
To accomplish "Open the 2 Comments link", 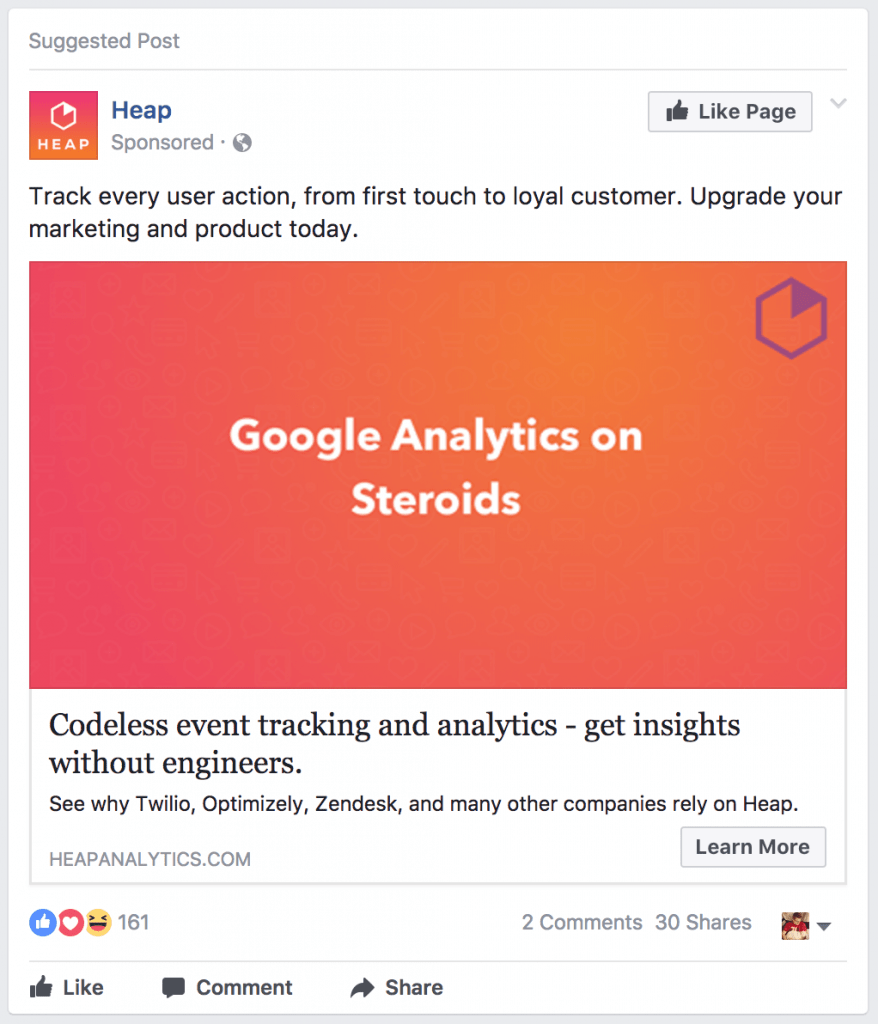I will point(581,923).
